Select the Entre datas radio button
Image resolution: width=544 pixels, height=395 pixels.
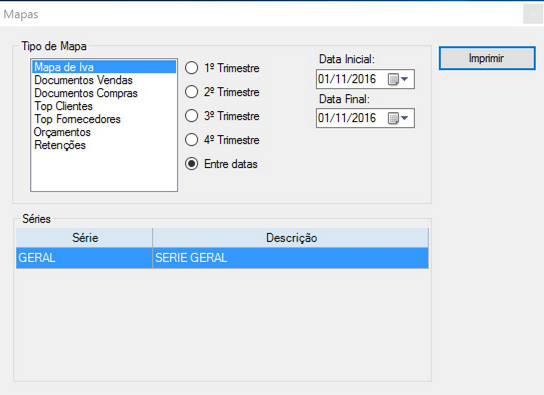pos(192,164)
